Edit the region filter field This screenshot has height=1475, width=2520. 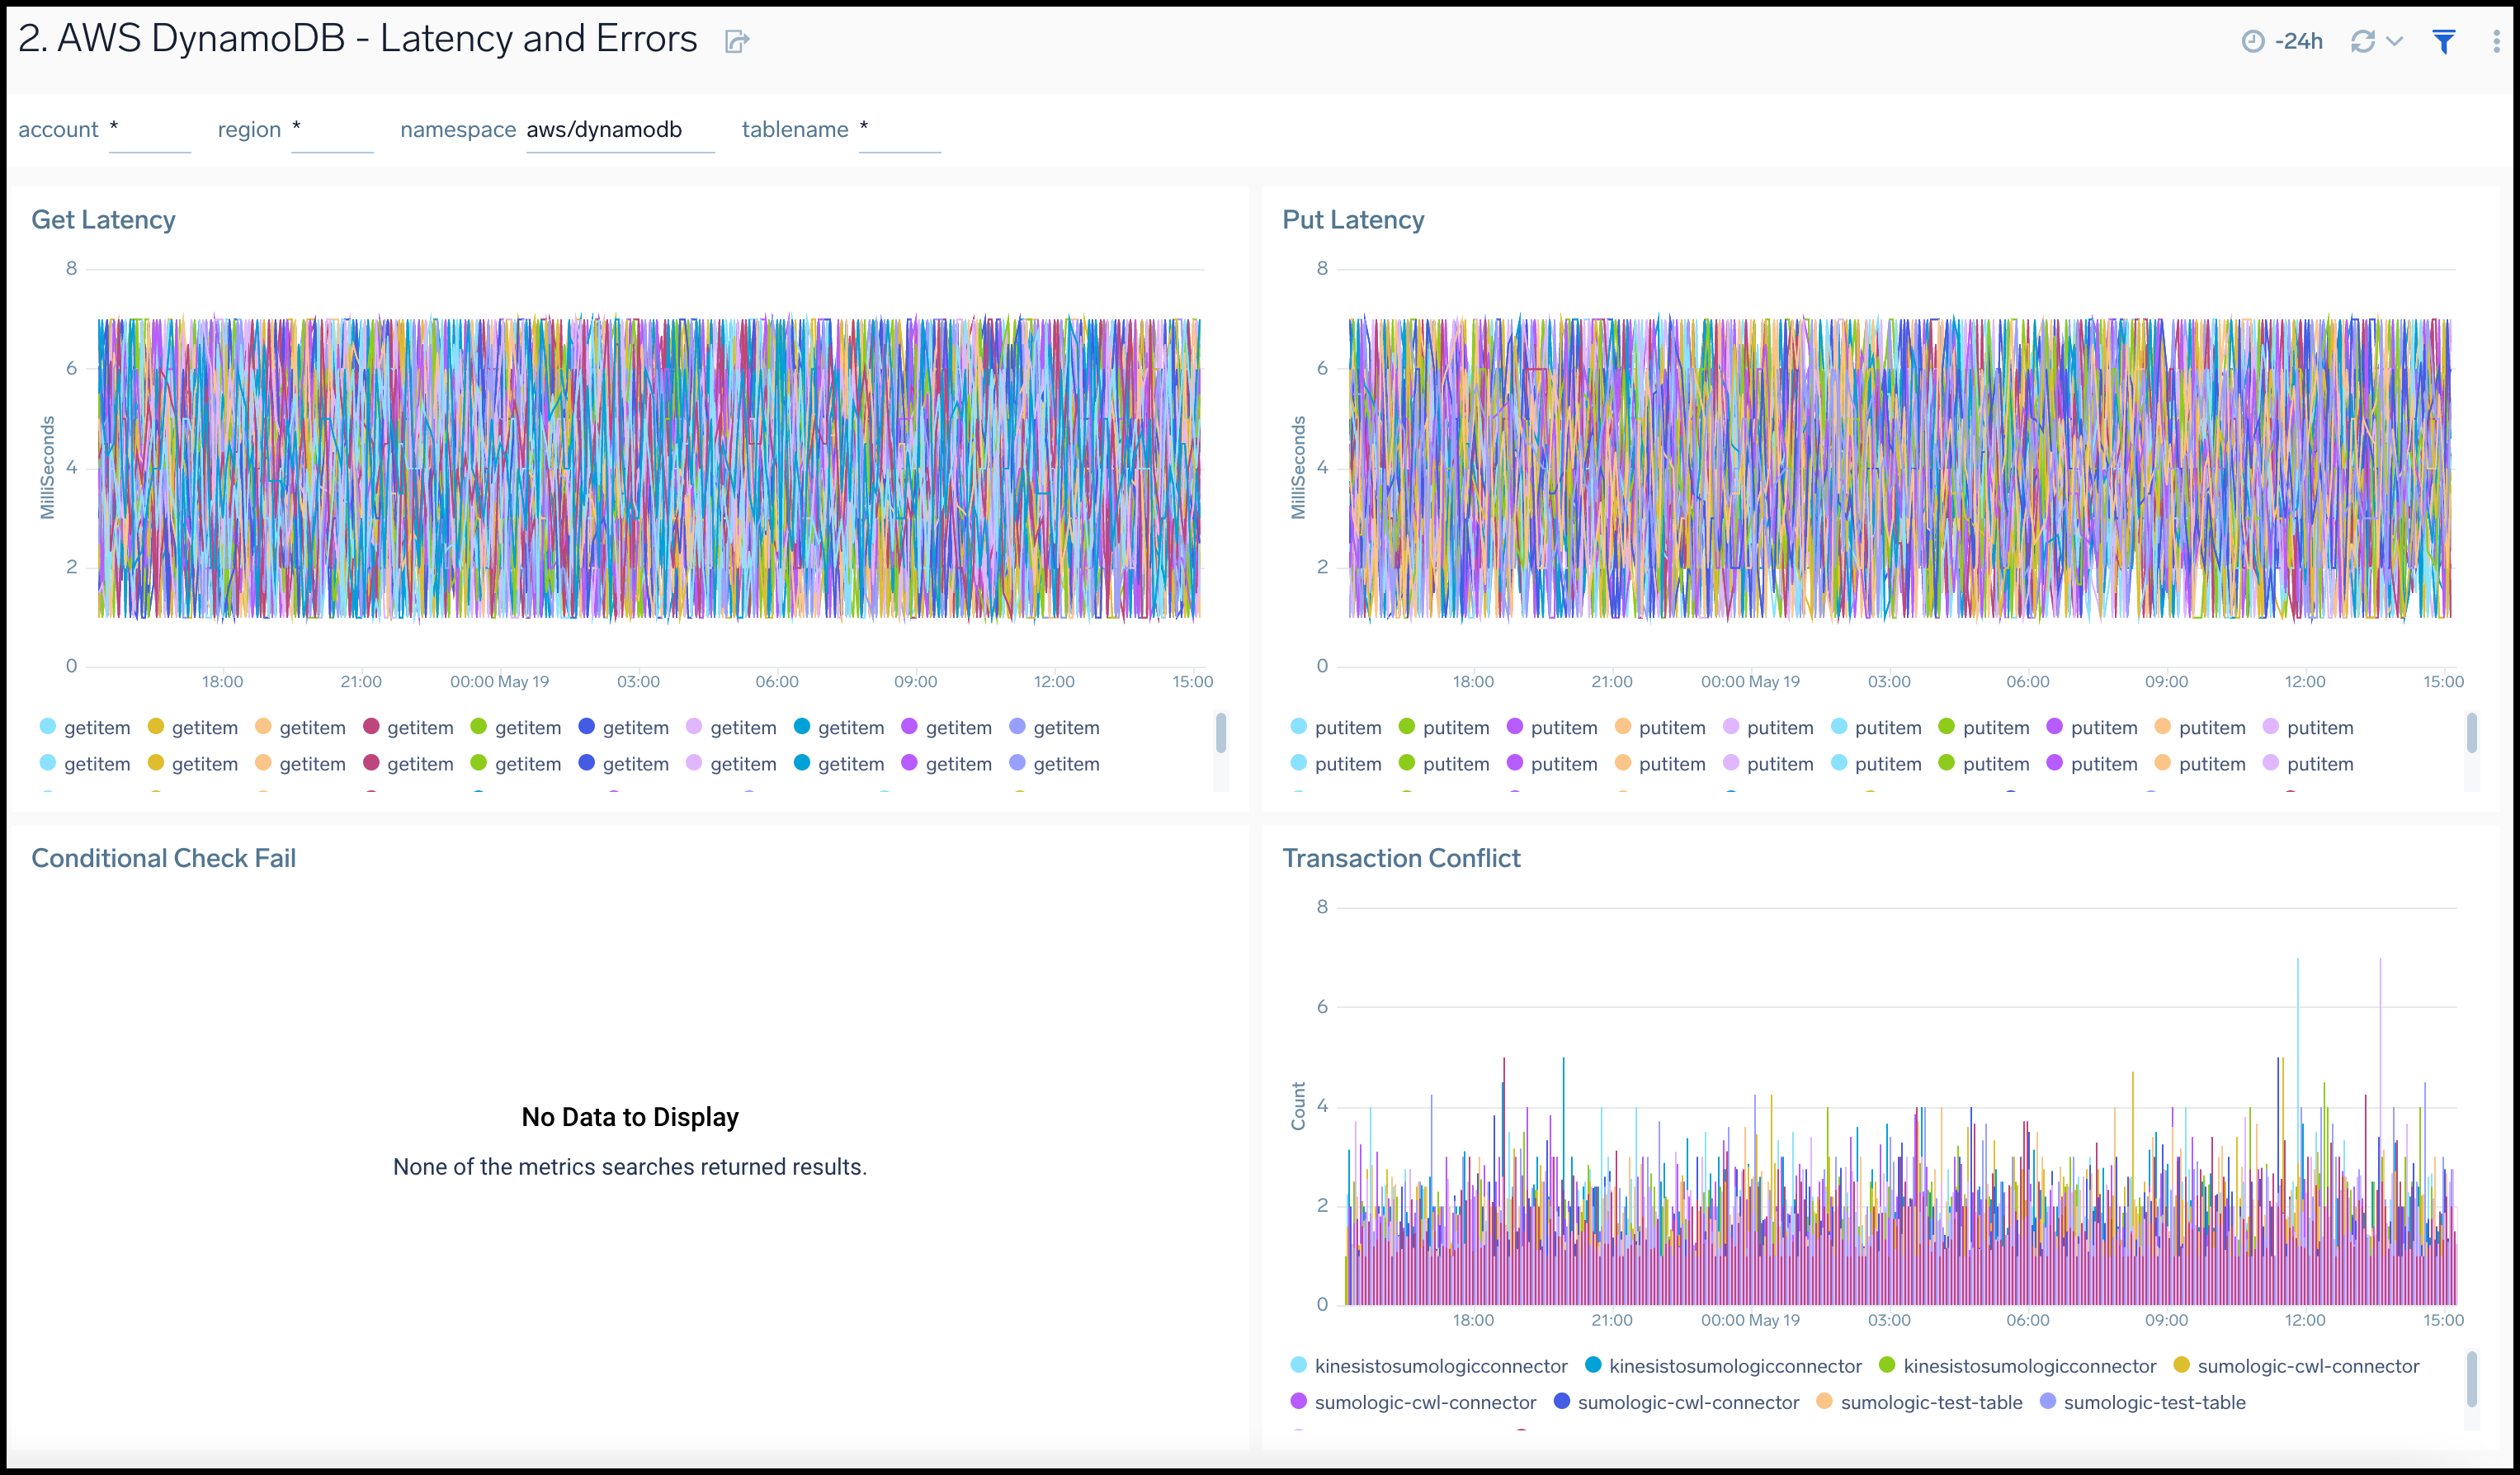[333, 132]
